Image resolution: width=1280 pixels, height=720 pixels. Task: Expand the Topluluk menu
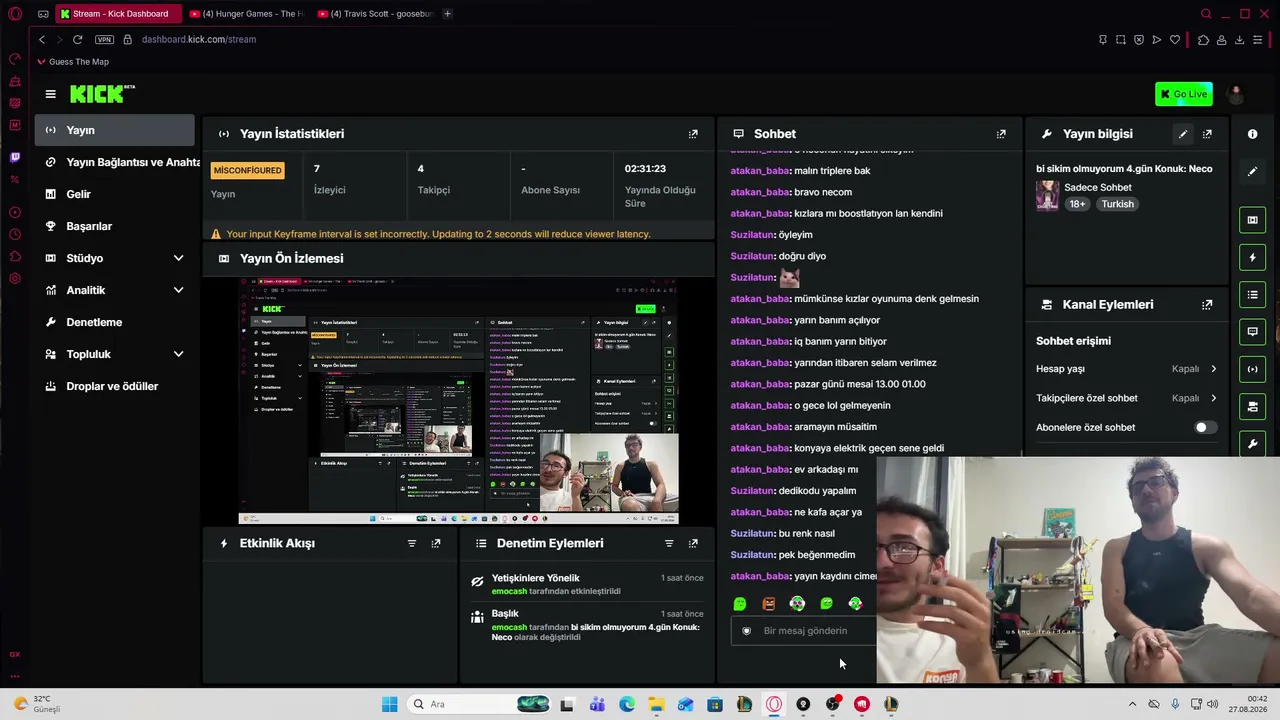[x=115, y=354]
